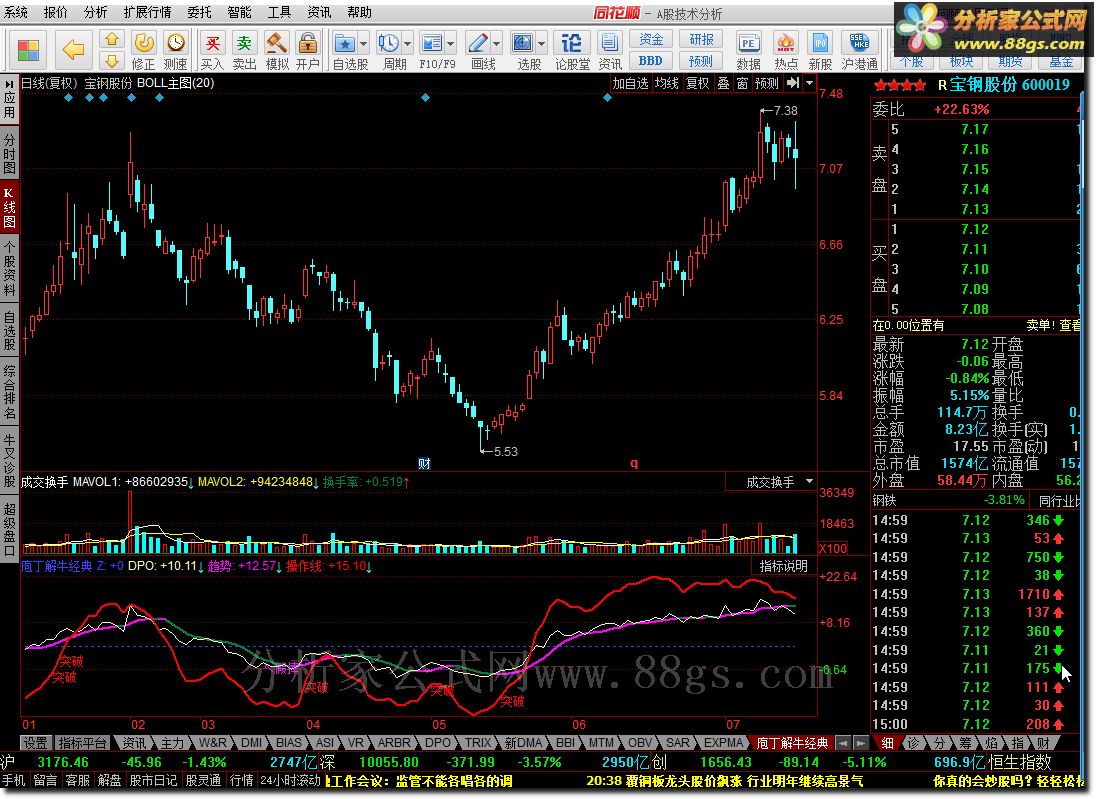
Task: Click the 卖出 sell icon
Action: click(x=244, y=50)
